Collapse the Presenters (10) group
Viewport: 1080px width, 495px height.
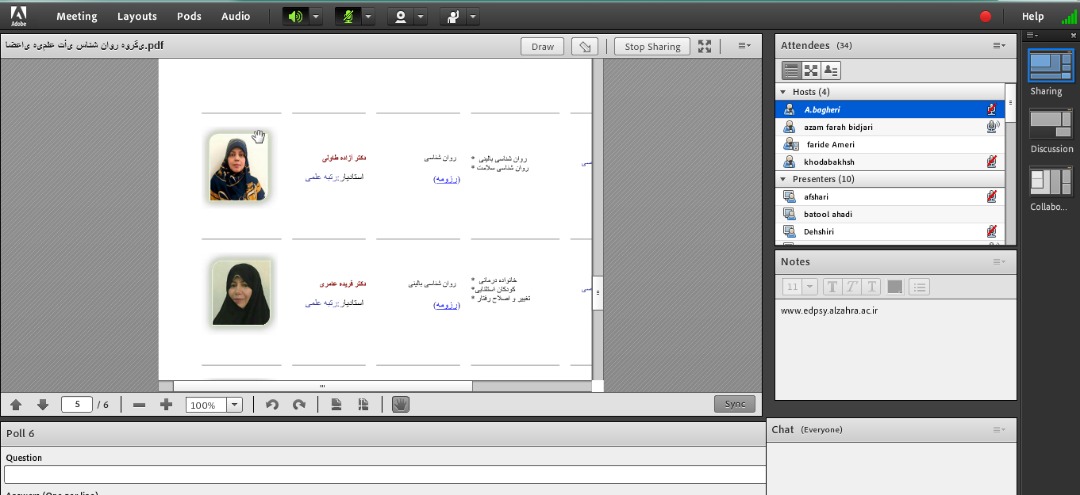click(x=782, y=179)
